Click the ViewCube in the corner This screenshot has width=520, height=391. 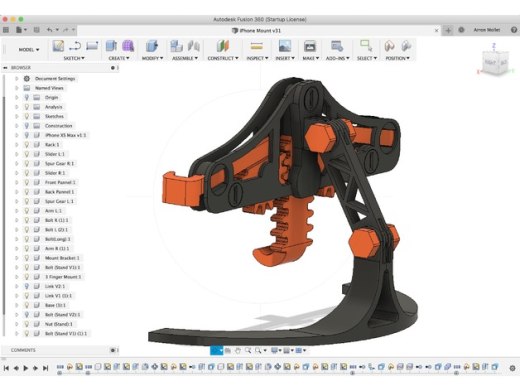(496, 62)
